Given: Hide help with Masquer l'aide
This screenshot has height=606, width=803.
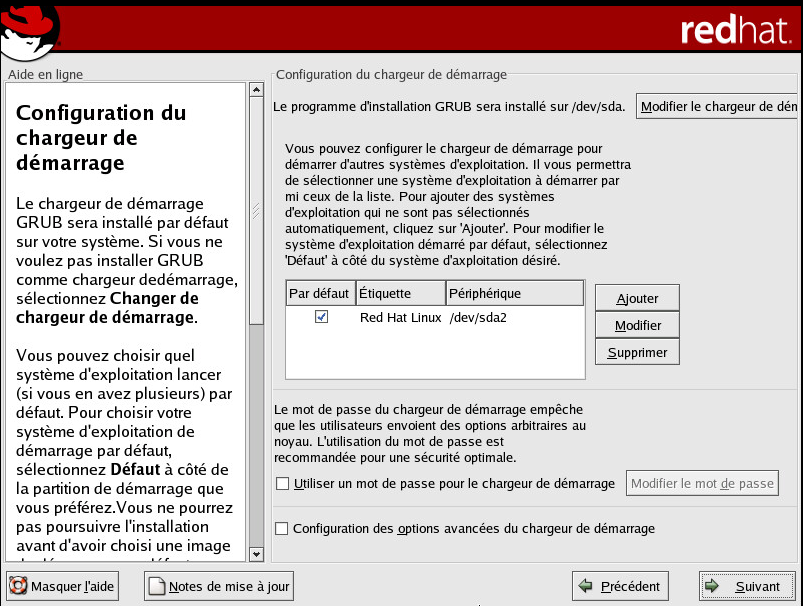Looking at the screenshot, I should tap(62, 586).
